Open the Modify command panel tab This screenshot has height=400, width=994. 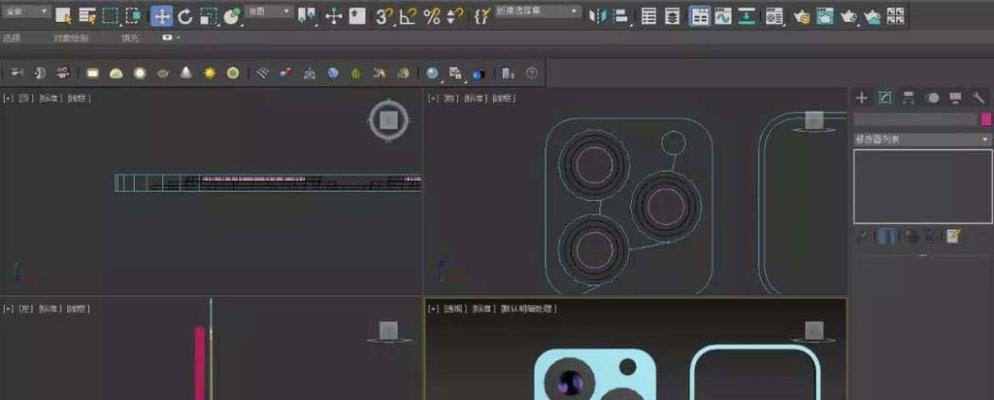click(x=885, y=98)
